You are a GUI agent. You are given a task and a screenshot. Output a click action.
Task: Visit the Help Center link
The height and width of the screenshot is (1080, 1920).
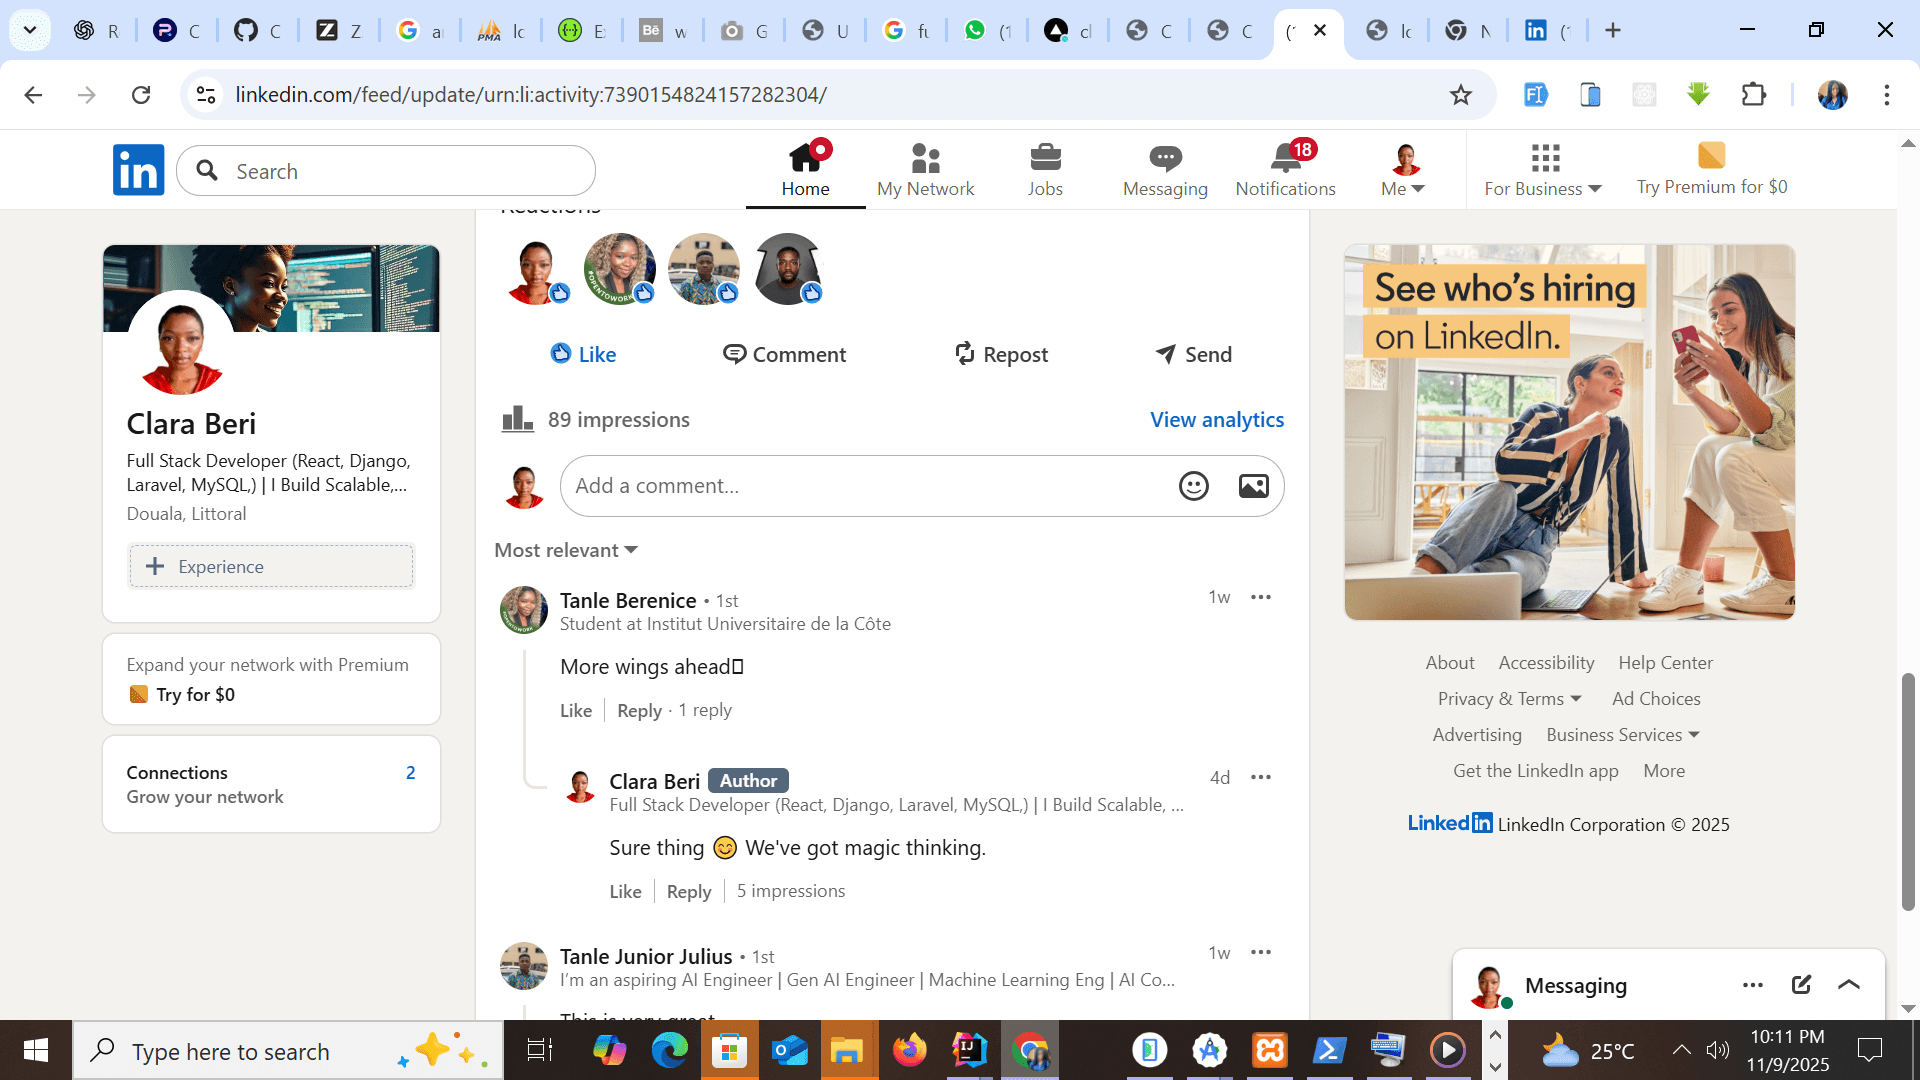(1664, 662)
